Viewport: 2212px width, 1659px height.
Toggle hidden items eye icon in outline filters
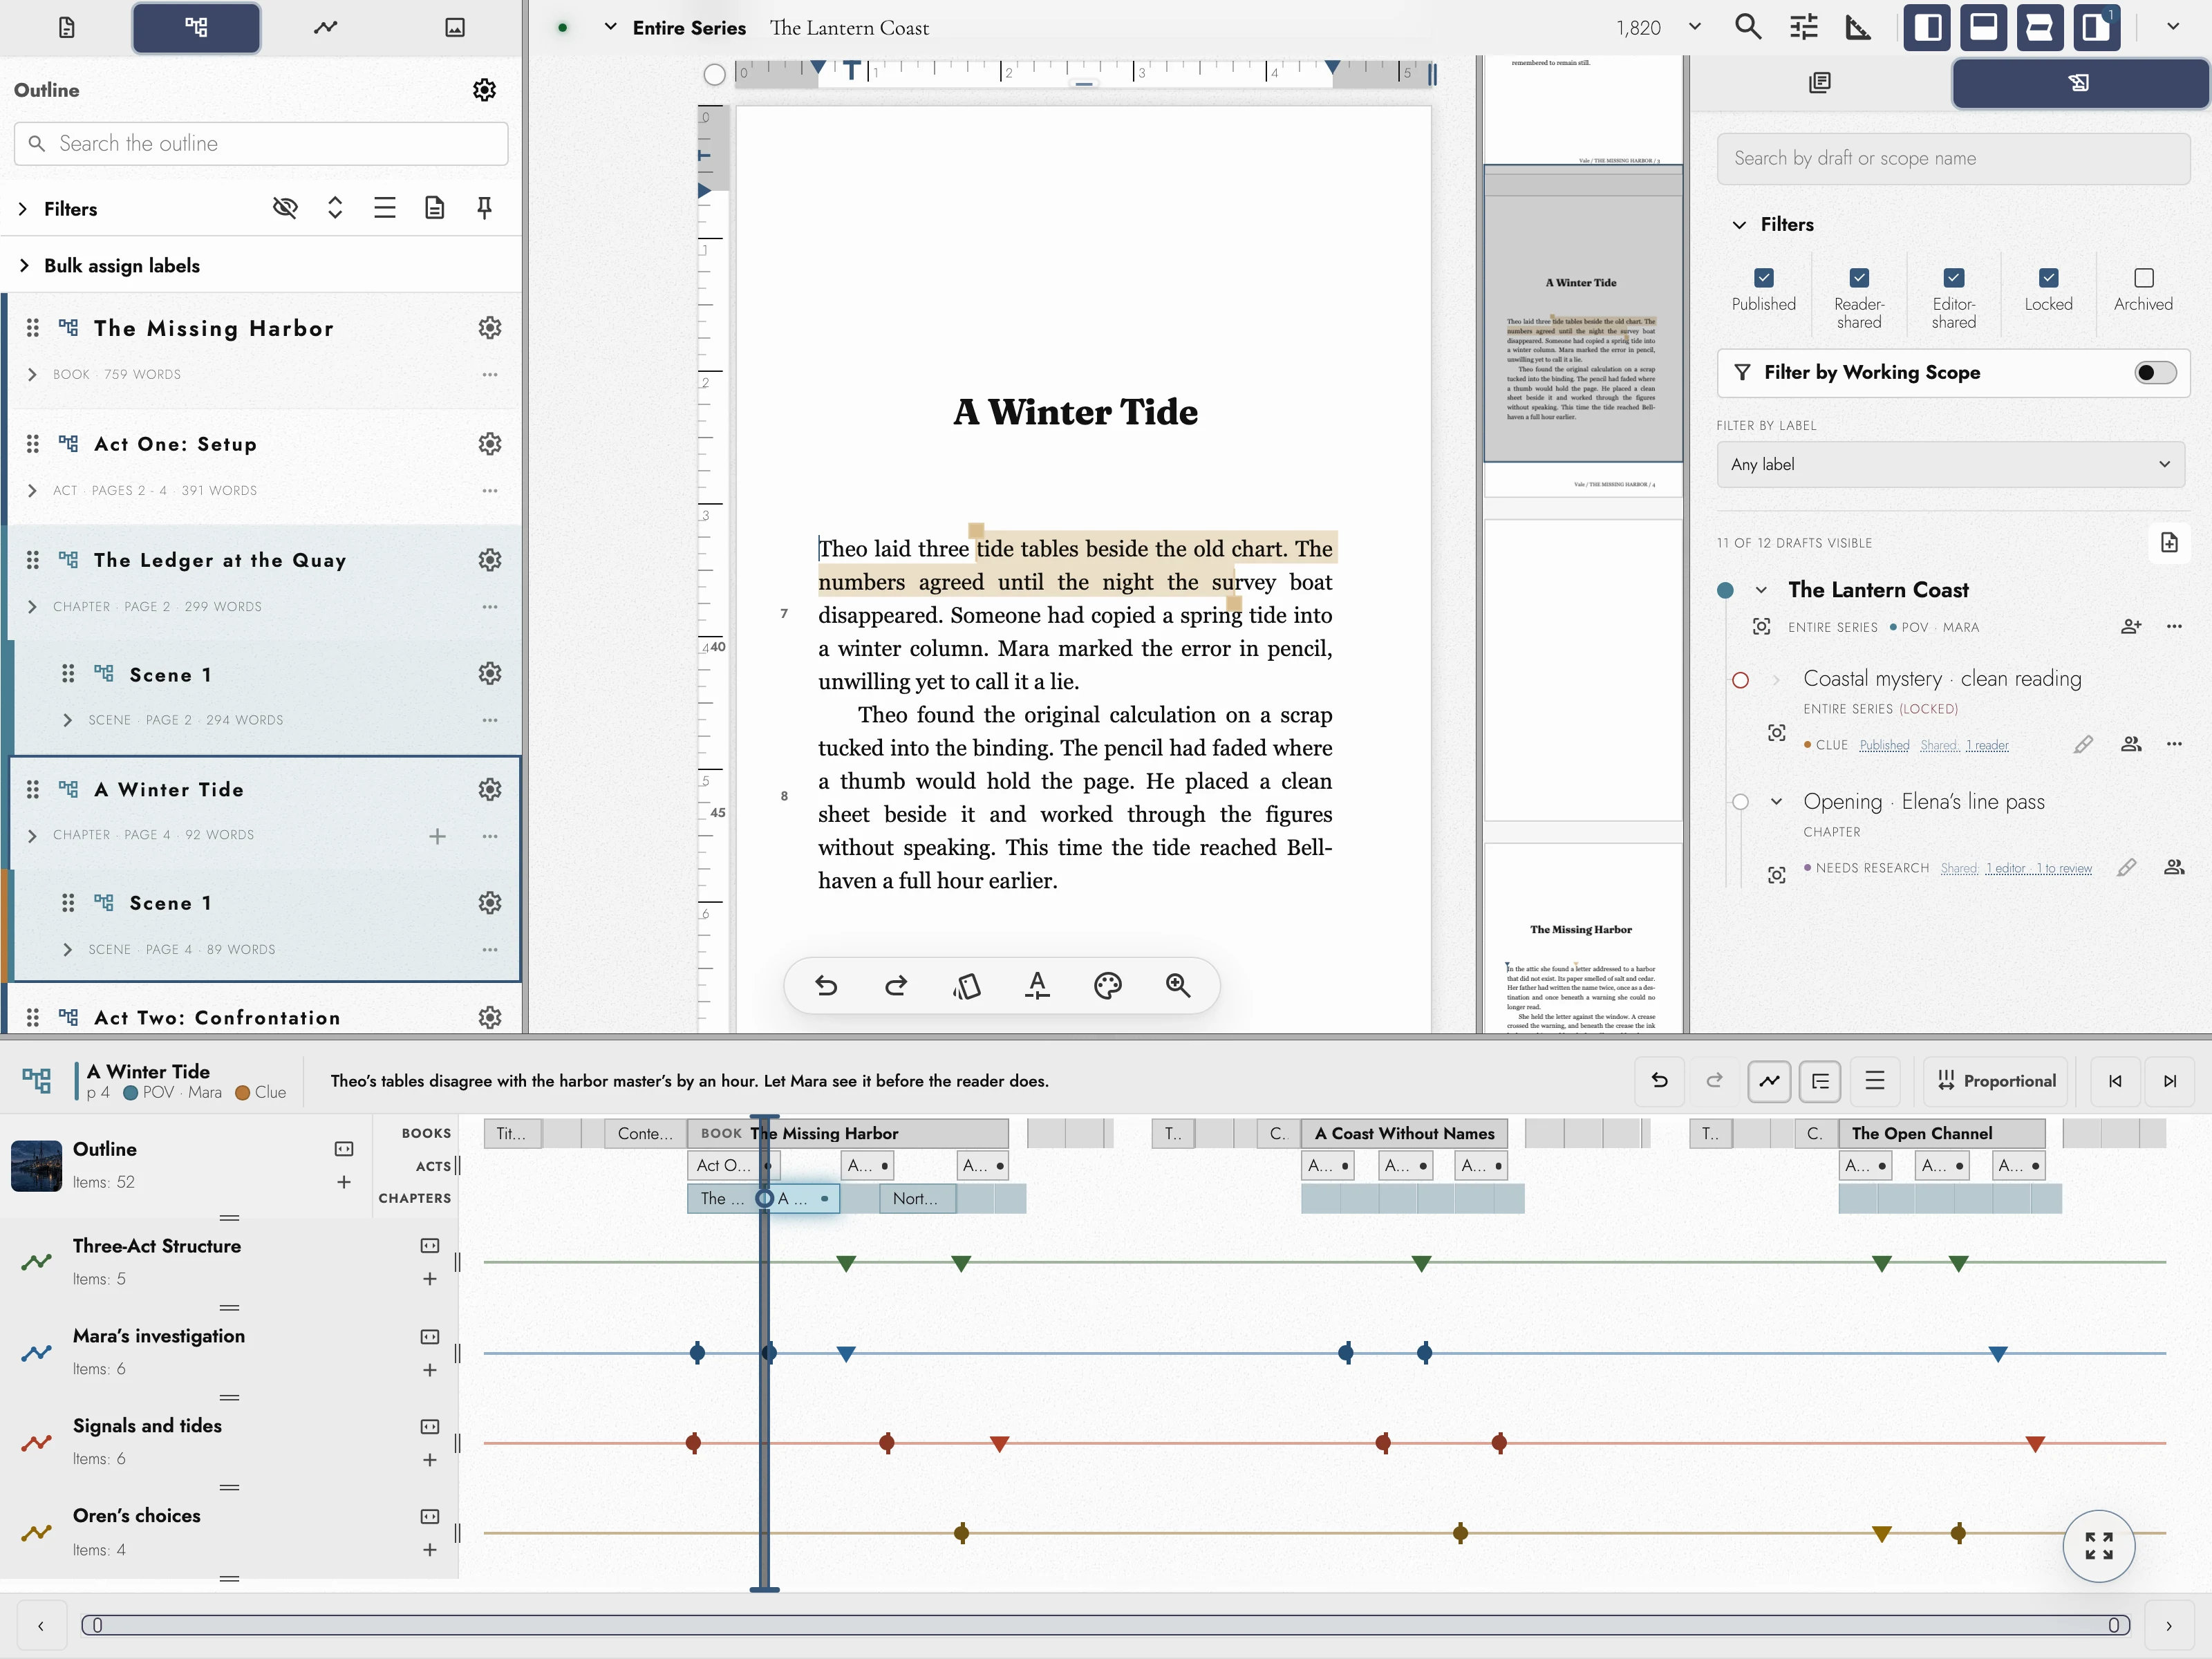[285, 208]
